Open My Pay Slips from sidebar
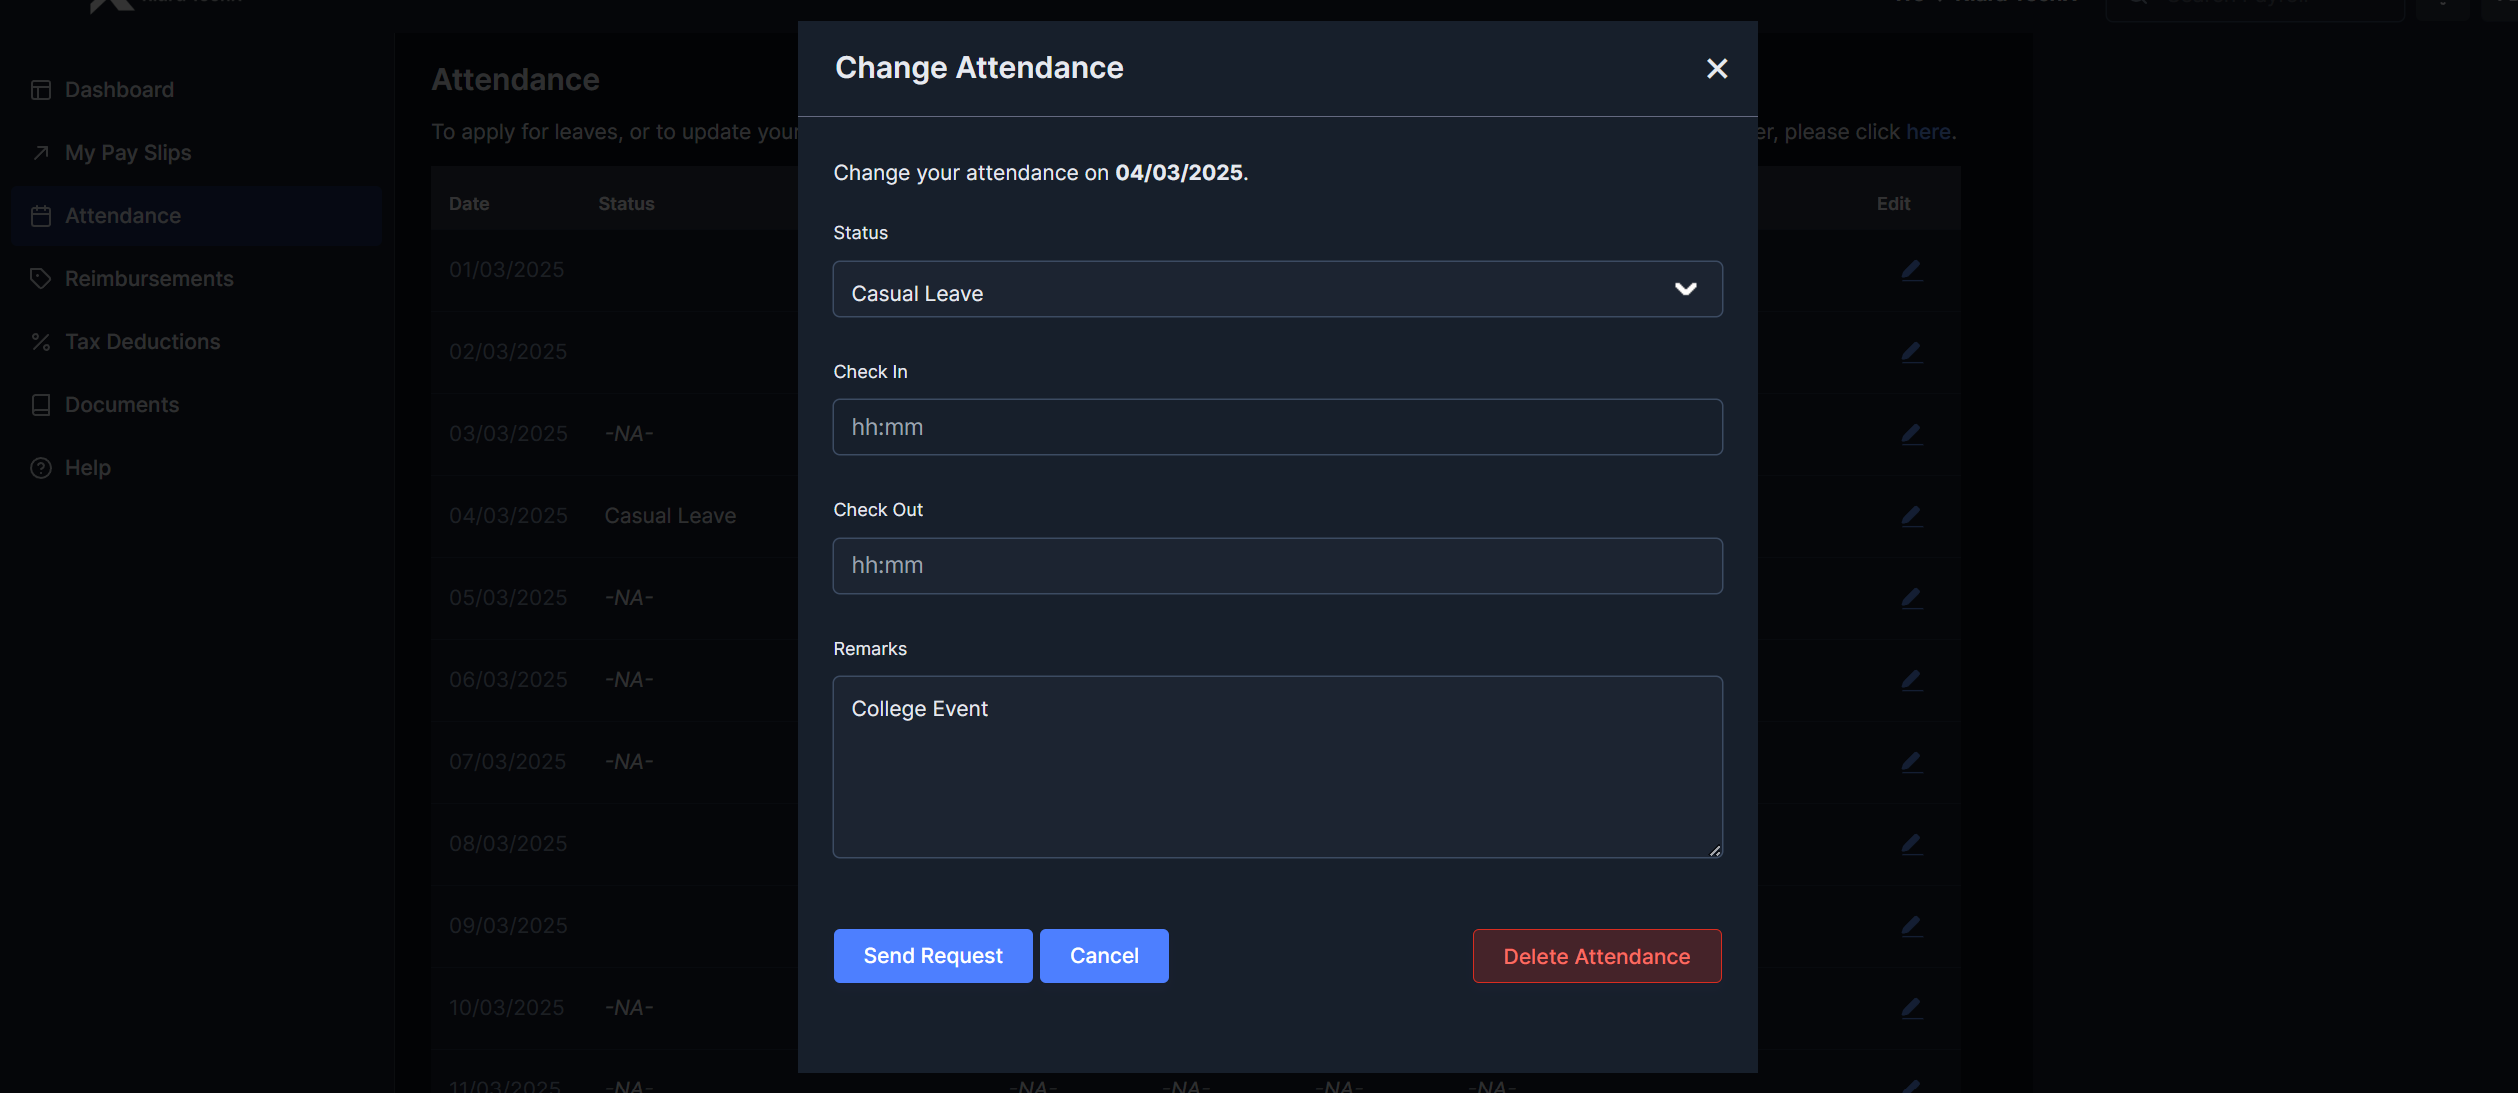The image size is (2518, 1093). click(x=127, y=153)
